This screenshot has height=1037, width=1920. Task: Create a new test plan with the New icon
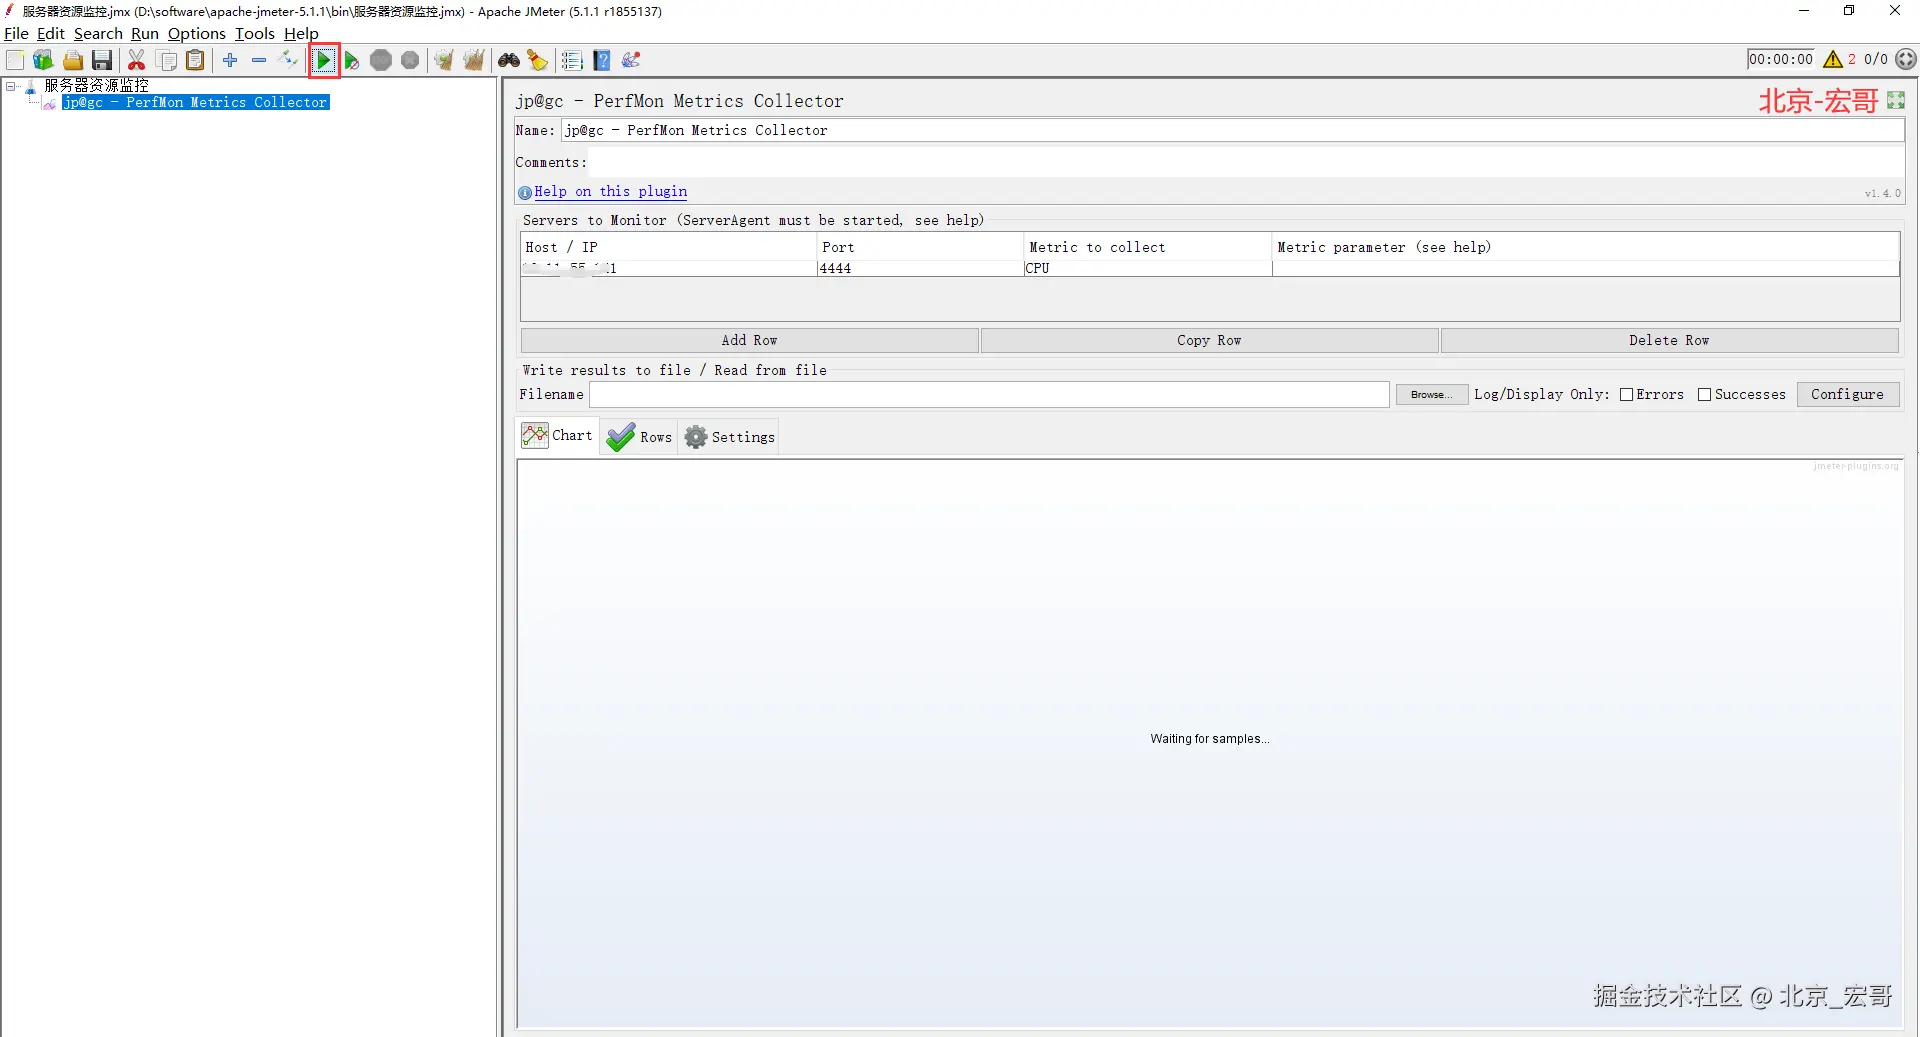(x=15, y=60)
